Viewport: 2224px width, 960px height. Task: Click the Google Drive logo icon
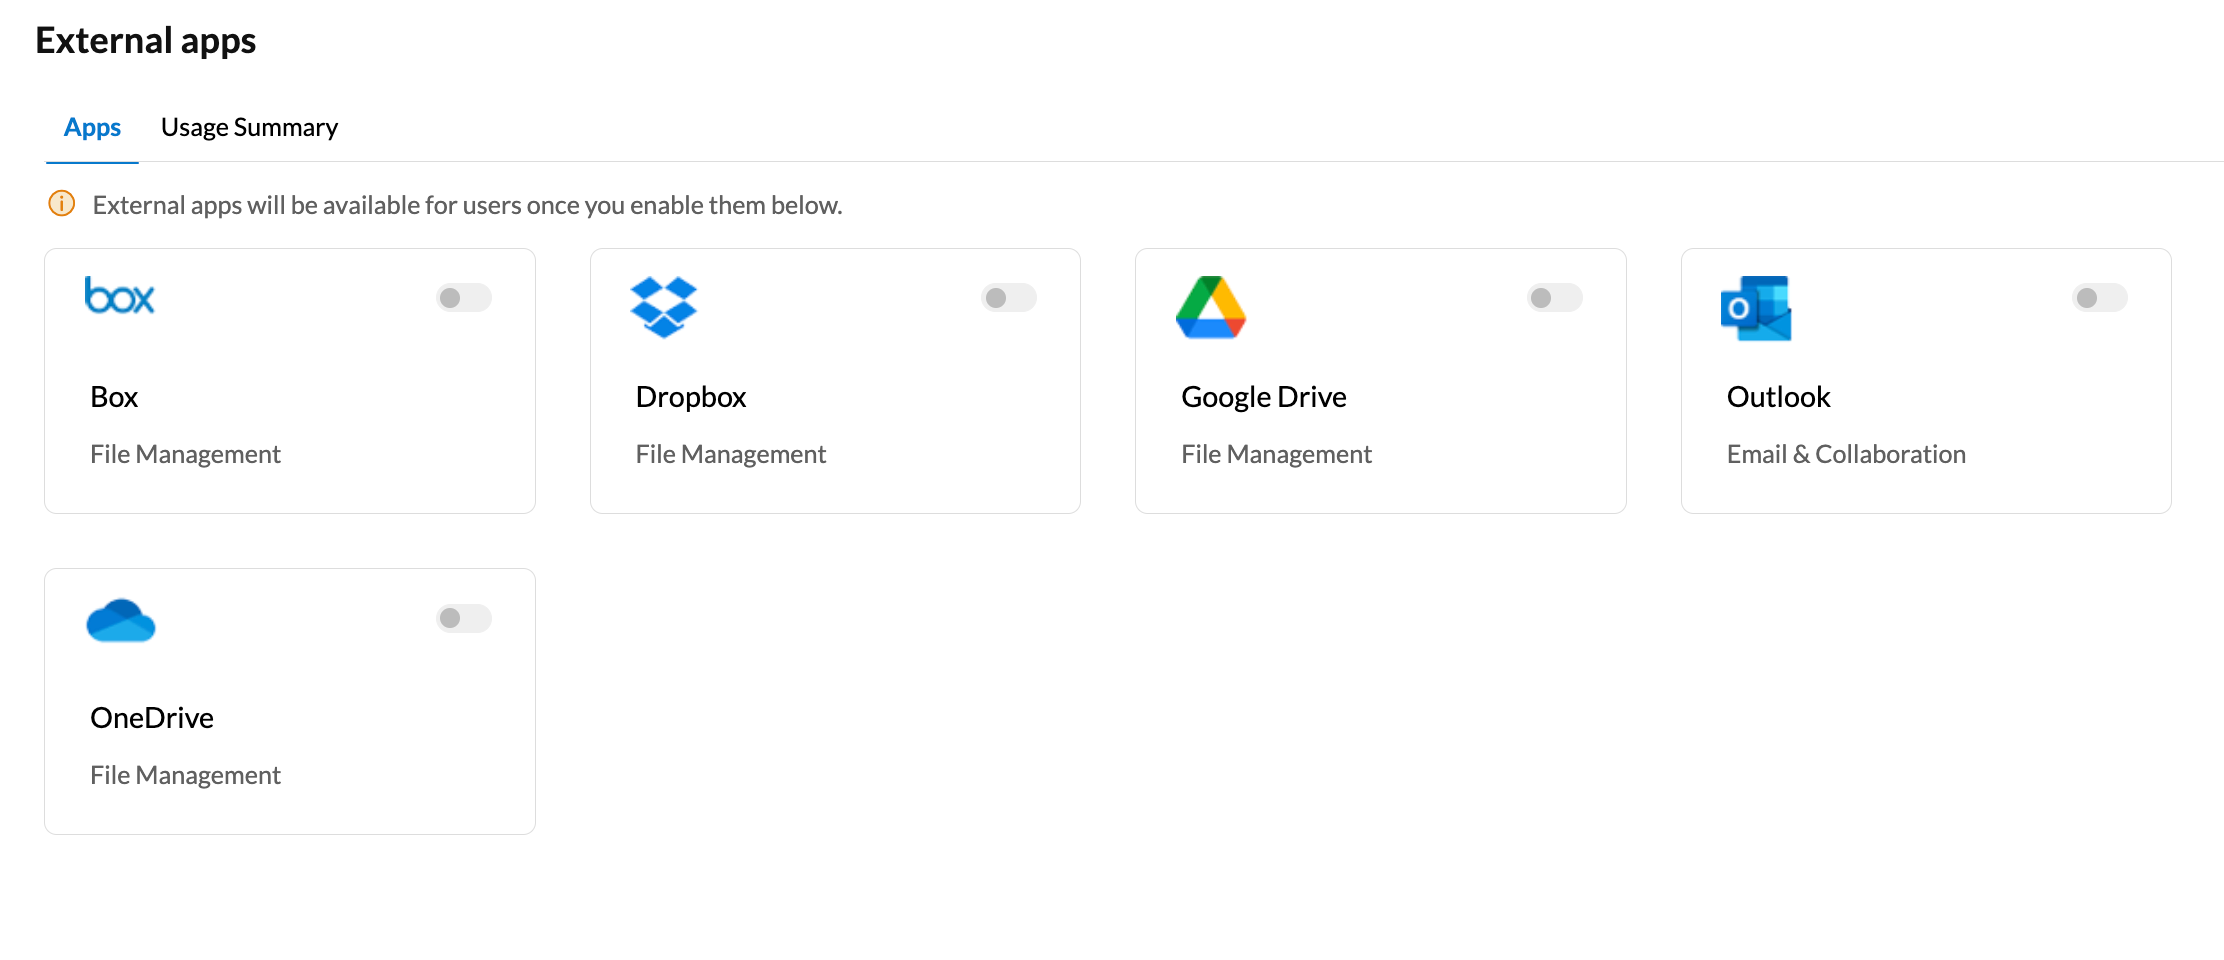1210,307
